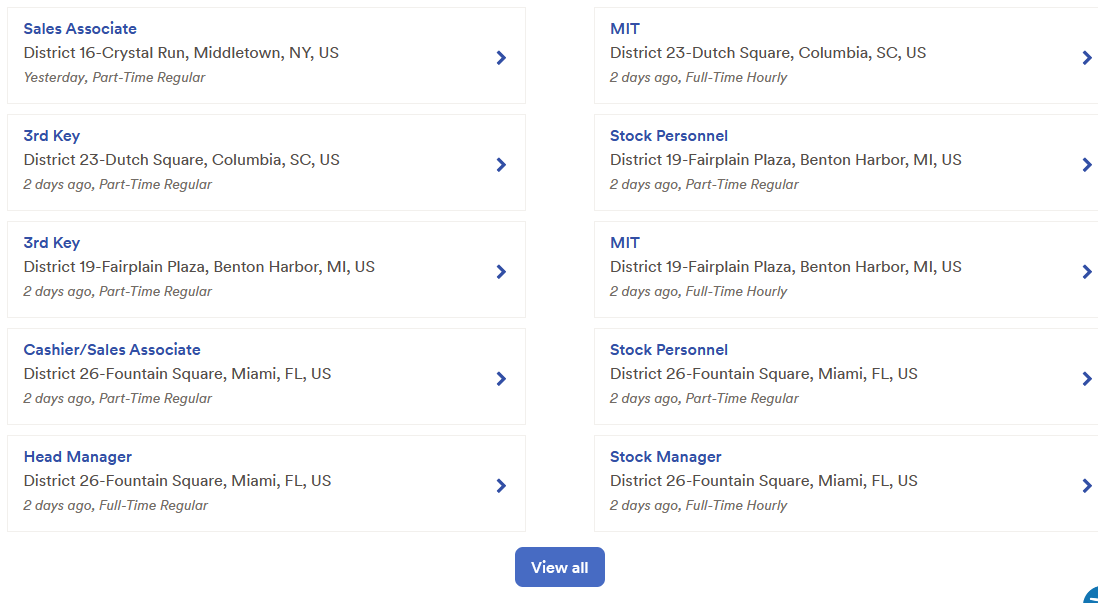This screenshot has width=1098, height=603.
Task: Open the 3rd Key link for Dutch Square, Columbia
Action: [x=52, y=136]
